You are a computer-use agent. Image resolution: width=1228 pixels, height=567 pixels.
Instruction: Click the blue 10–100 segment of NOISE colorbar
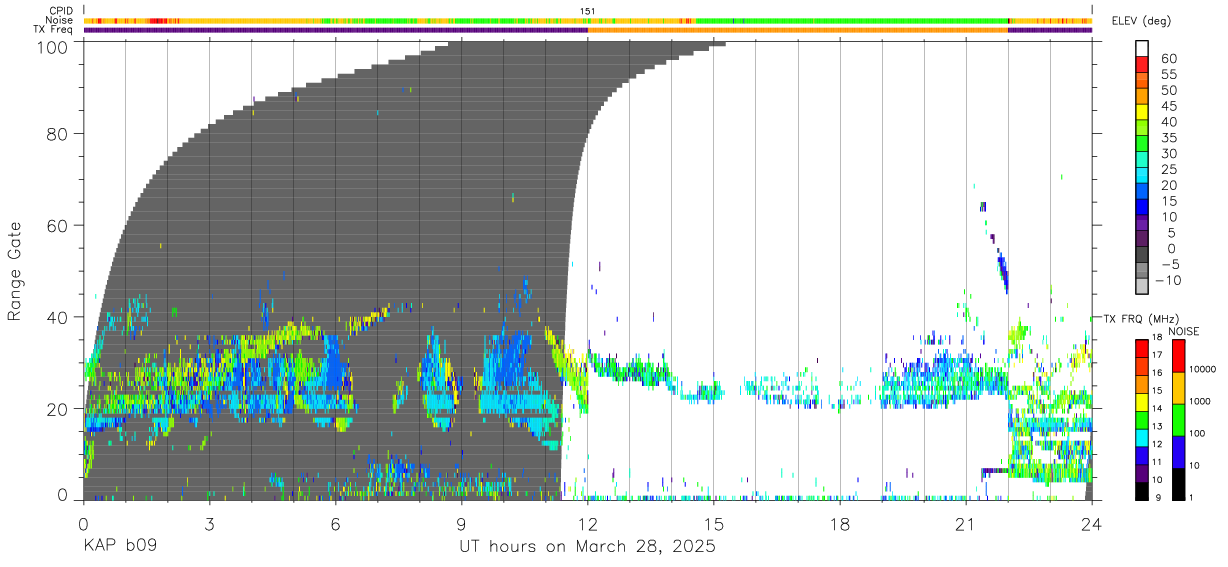click(x=1178, y=452)
